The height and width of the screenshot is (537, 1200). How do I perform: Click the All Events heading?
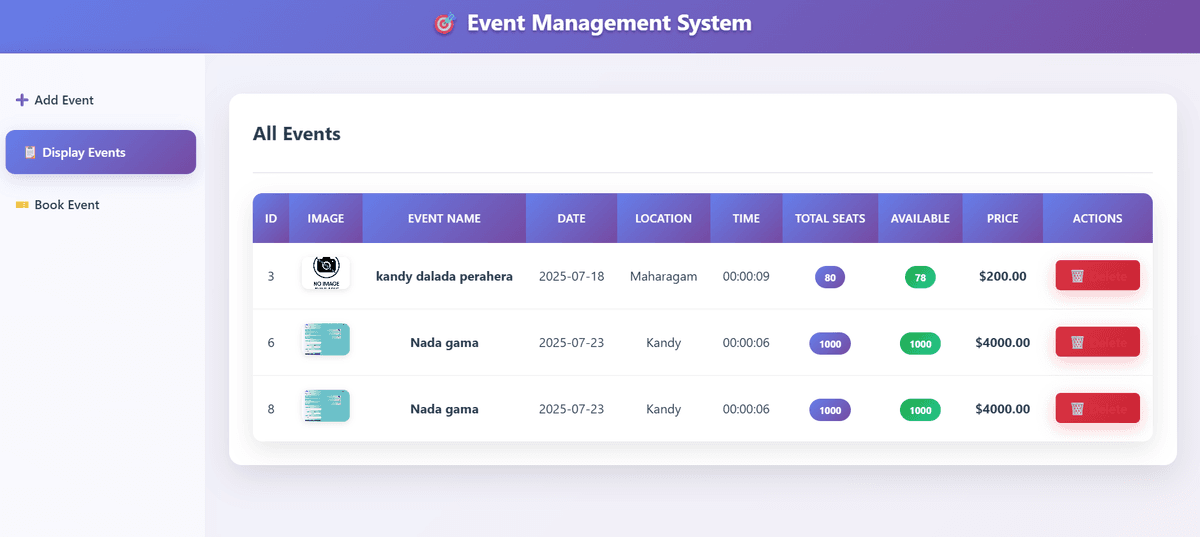click(x=297, y=133)
